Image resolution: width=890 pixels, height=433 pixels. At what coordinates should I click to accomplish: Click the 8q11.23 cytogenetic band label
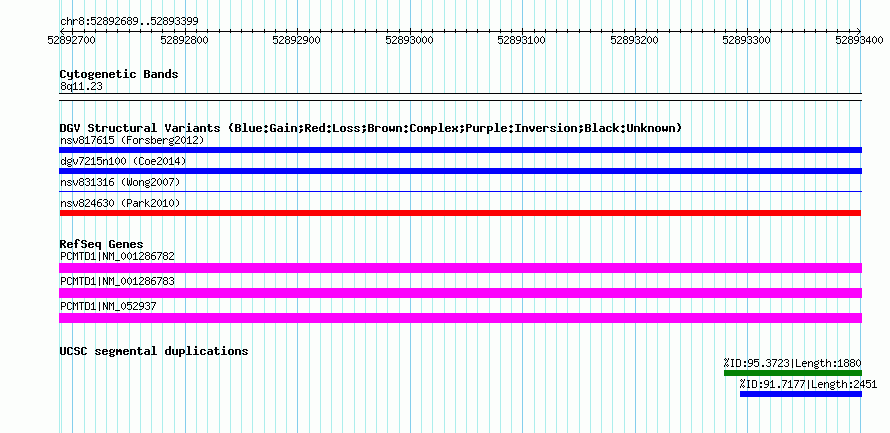tap(81, 86)
